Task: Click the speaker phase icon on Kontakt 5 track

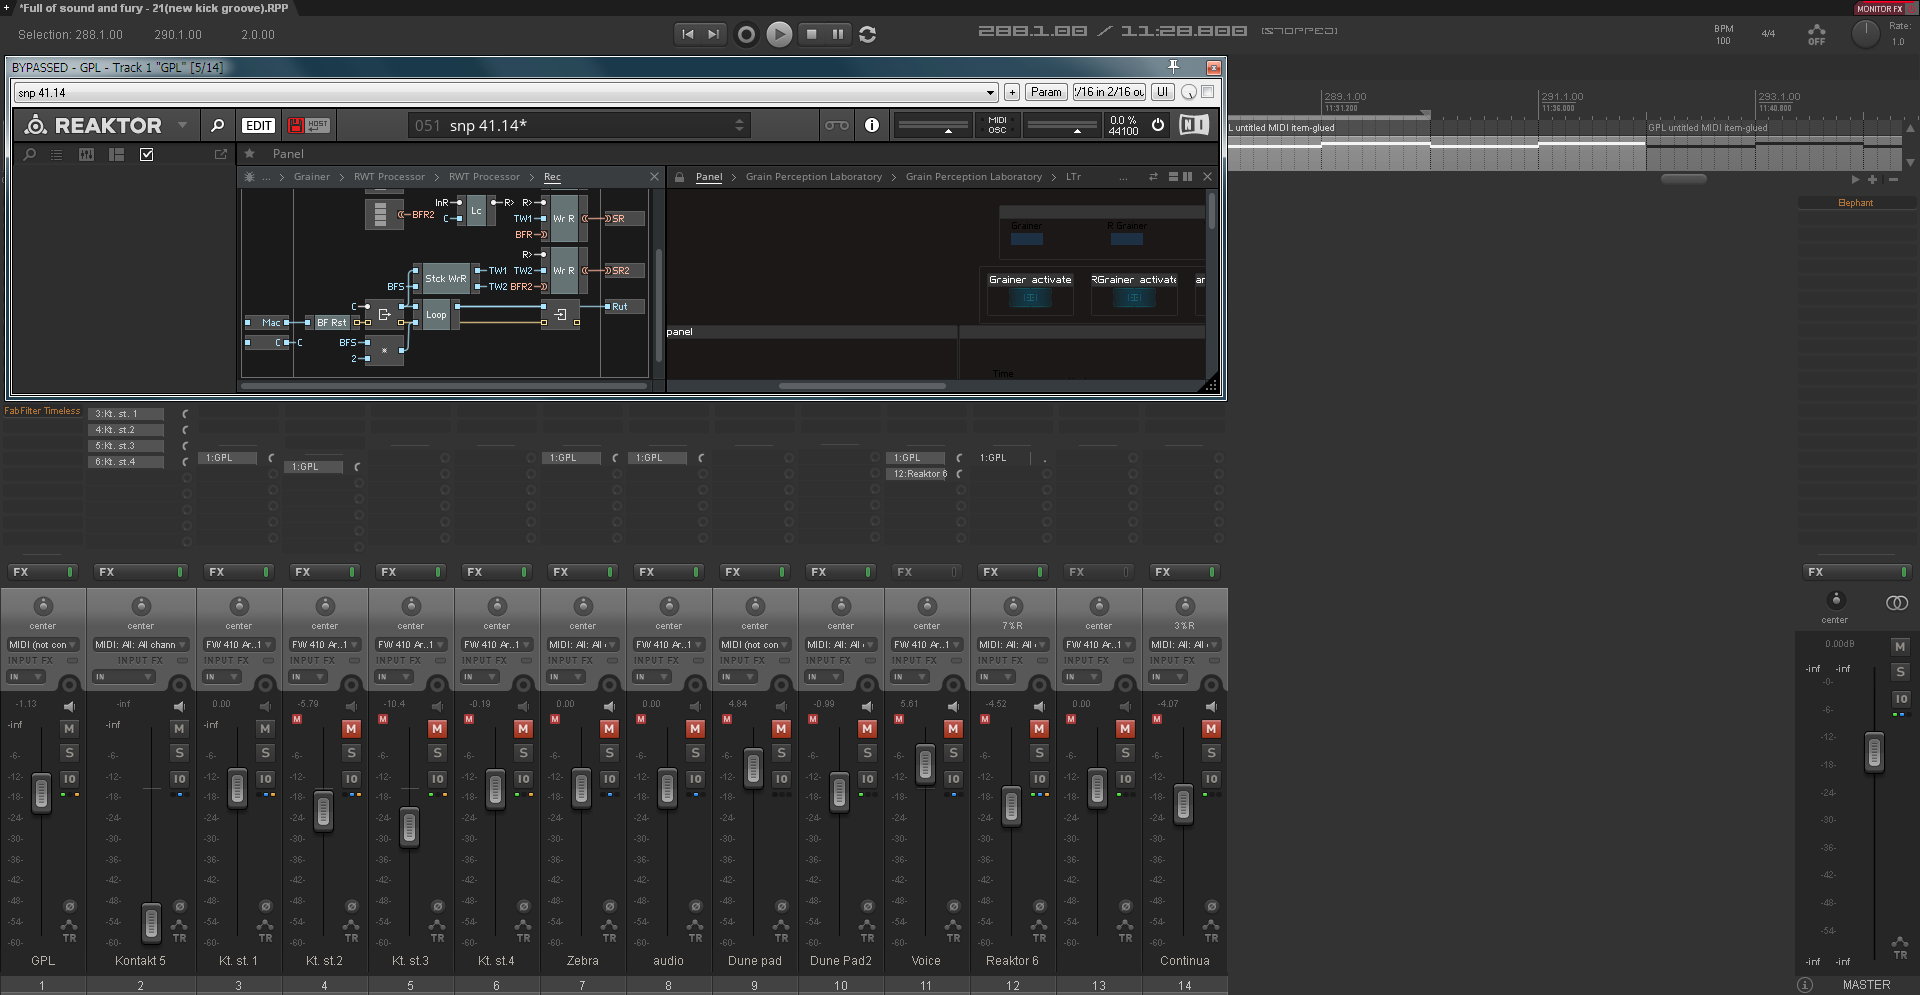Action: (x=179, y=706)
